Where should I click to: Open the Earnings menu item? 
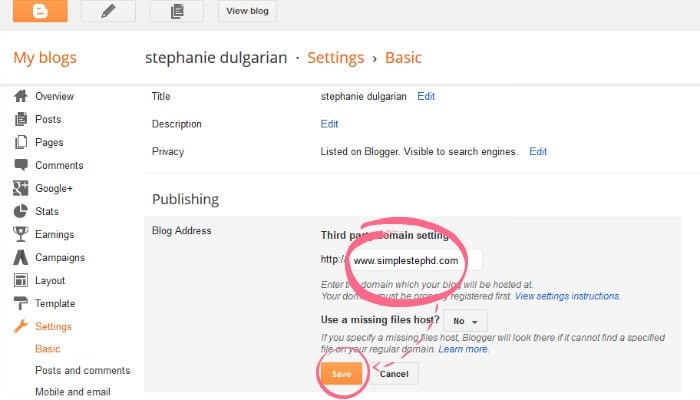(x=54, y=234)
